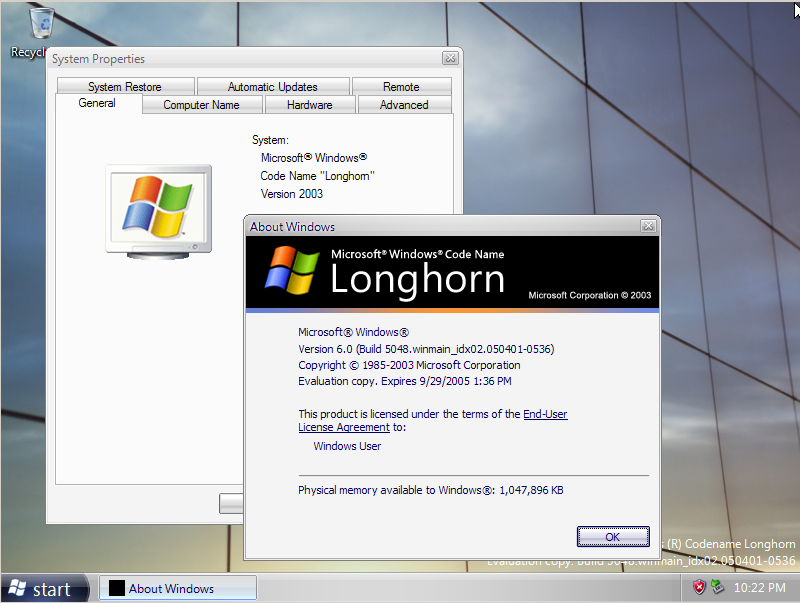Click the black app icon on About Windows taskbar button
The image size is (800, 603).
115,587
